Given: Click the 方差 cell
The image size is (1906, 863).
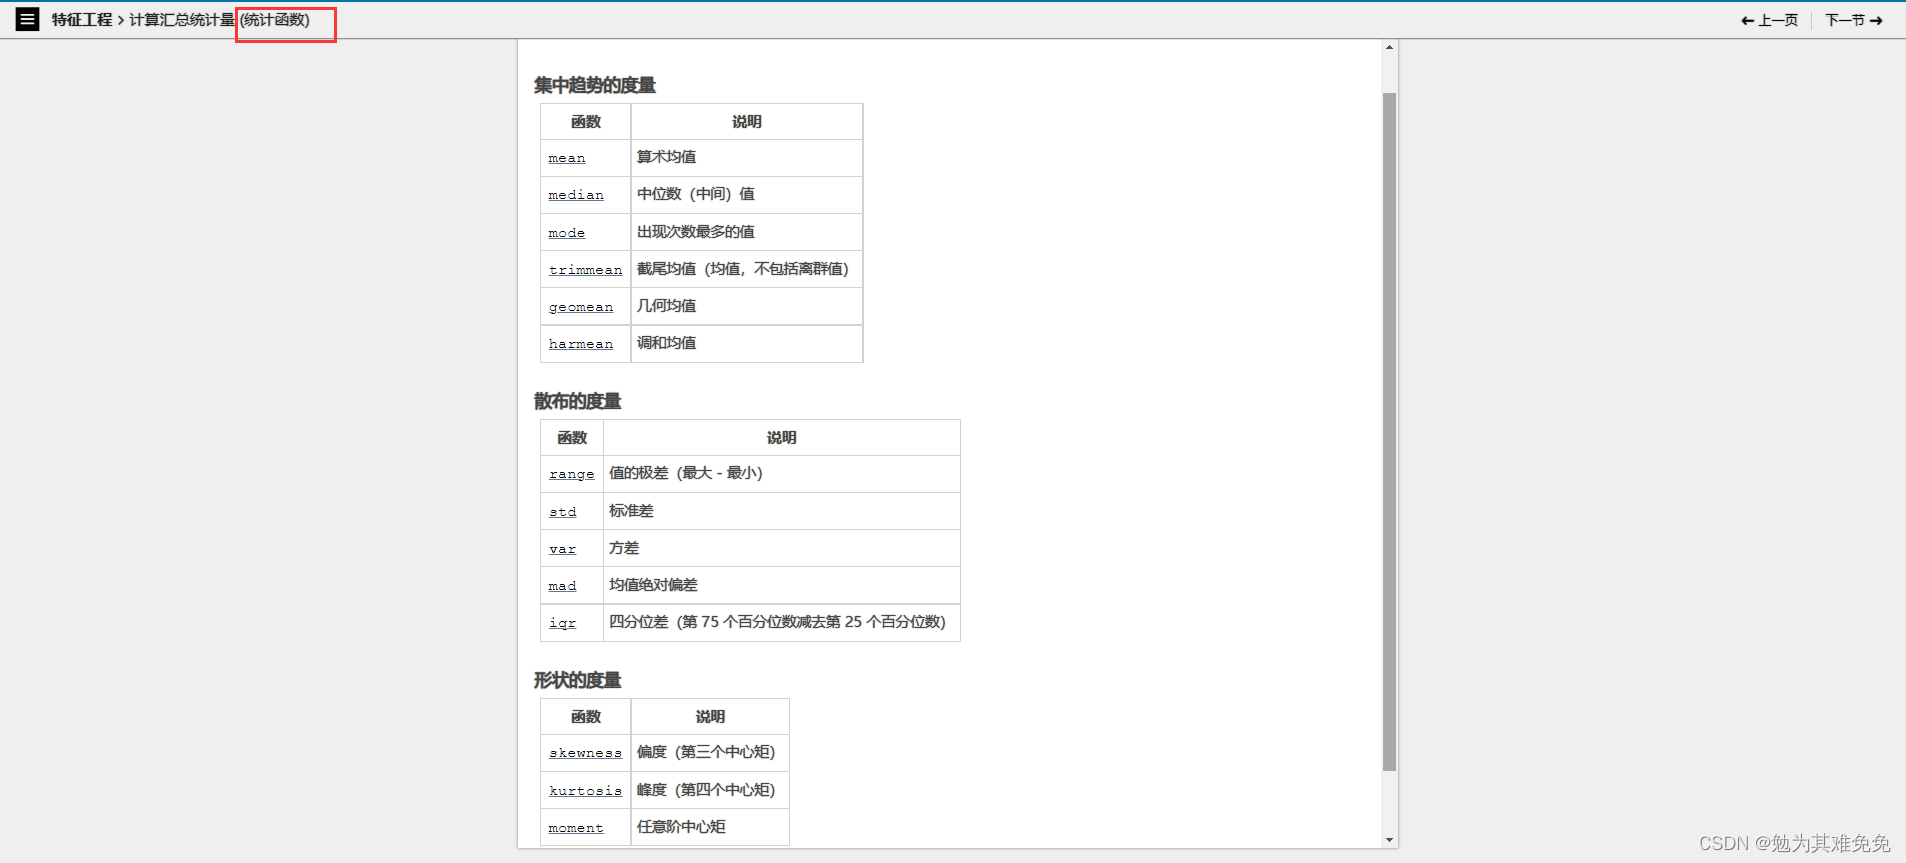Looking at the screenshot, I should [782, 548].
